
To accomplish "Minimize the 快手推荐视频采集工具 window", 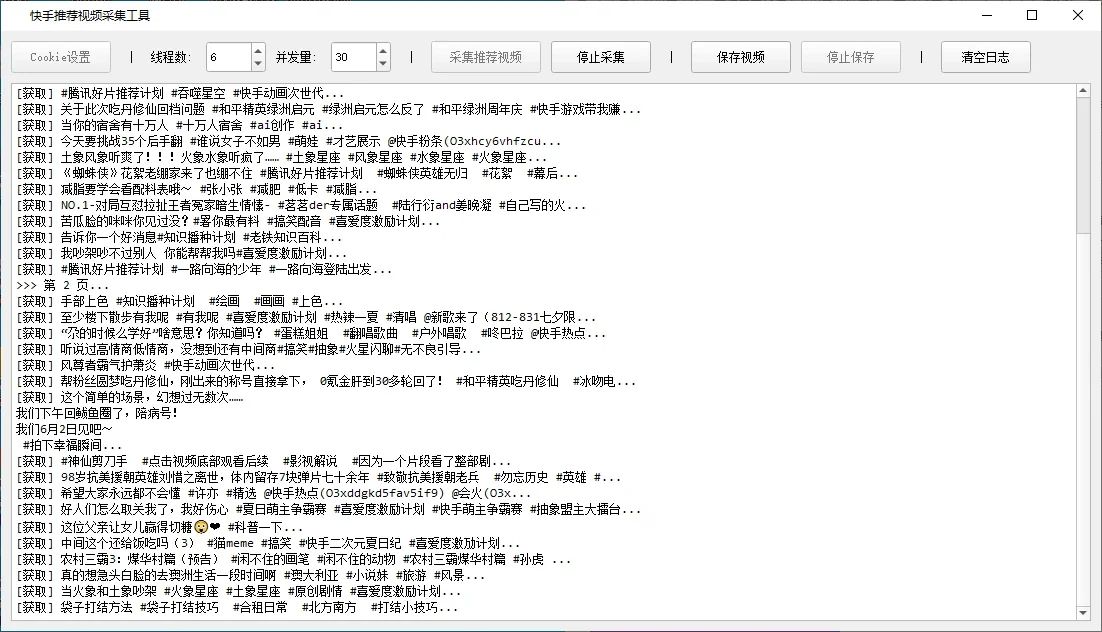I will [x=987, y=15].
